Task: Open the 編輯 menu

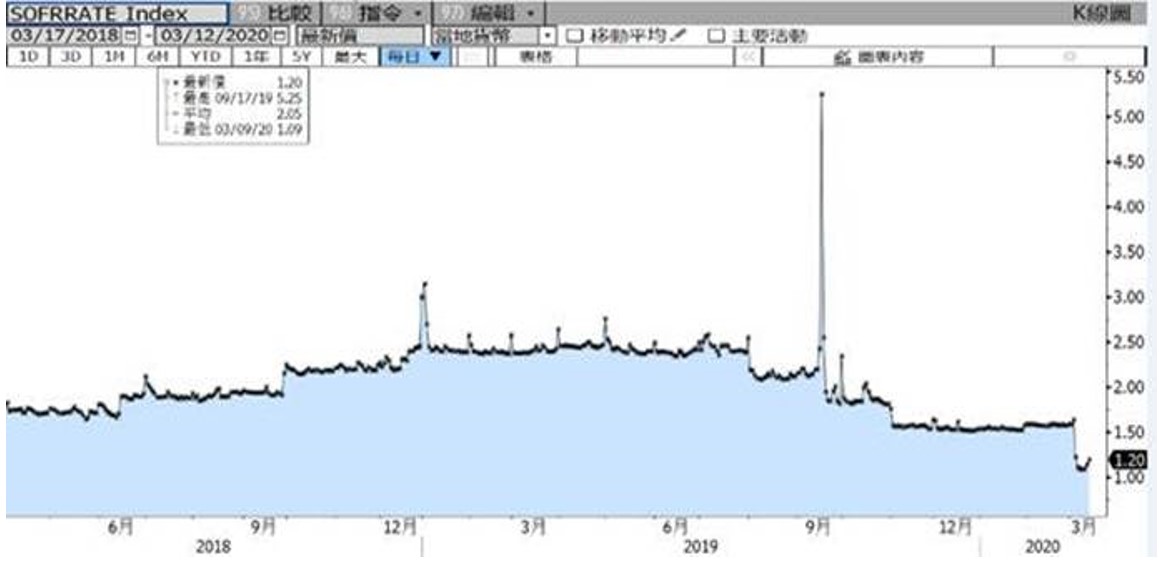Action: pyautogui.click(x=490, y=13)
